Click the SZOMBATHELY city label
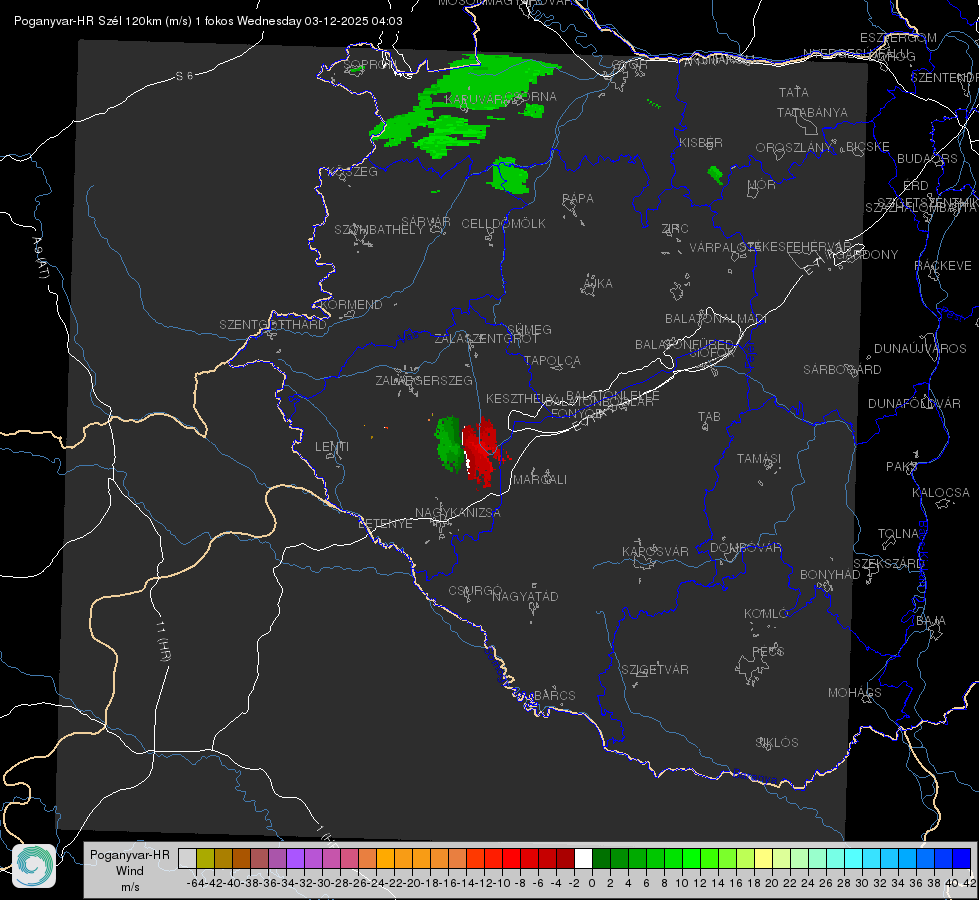979x900 pixels. (x=379, y=230)
